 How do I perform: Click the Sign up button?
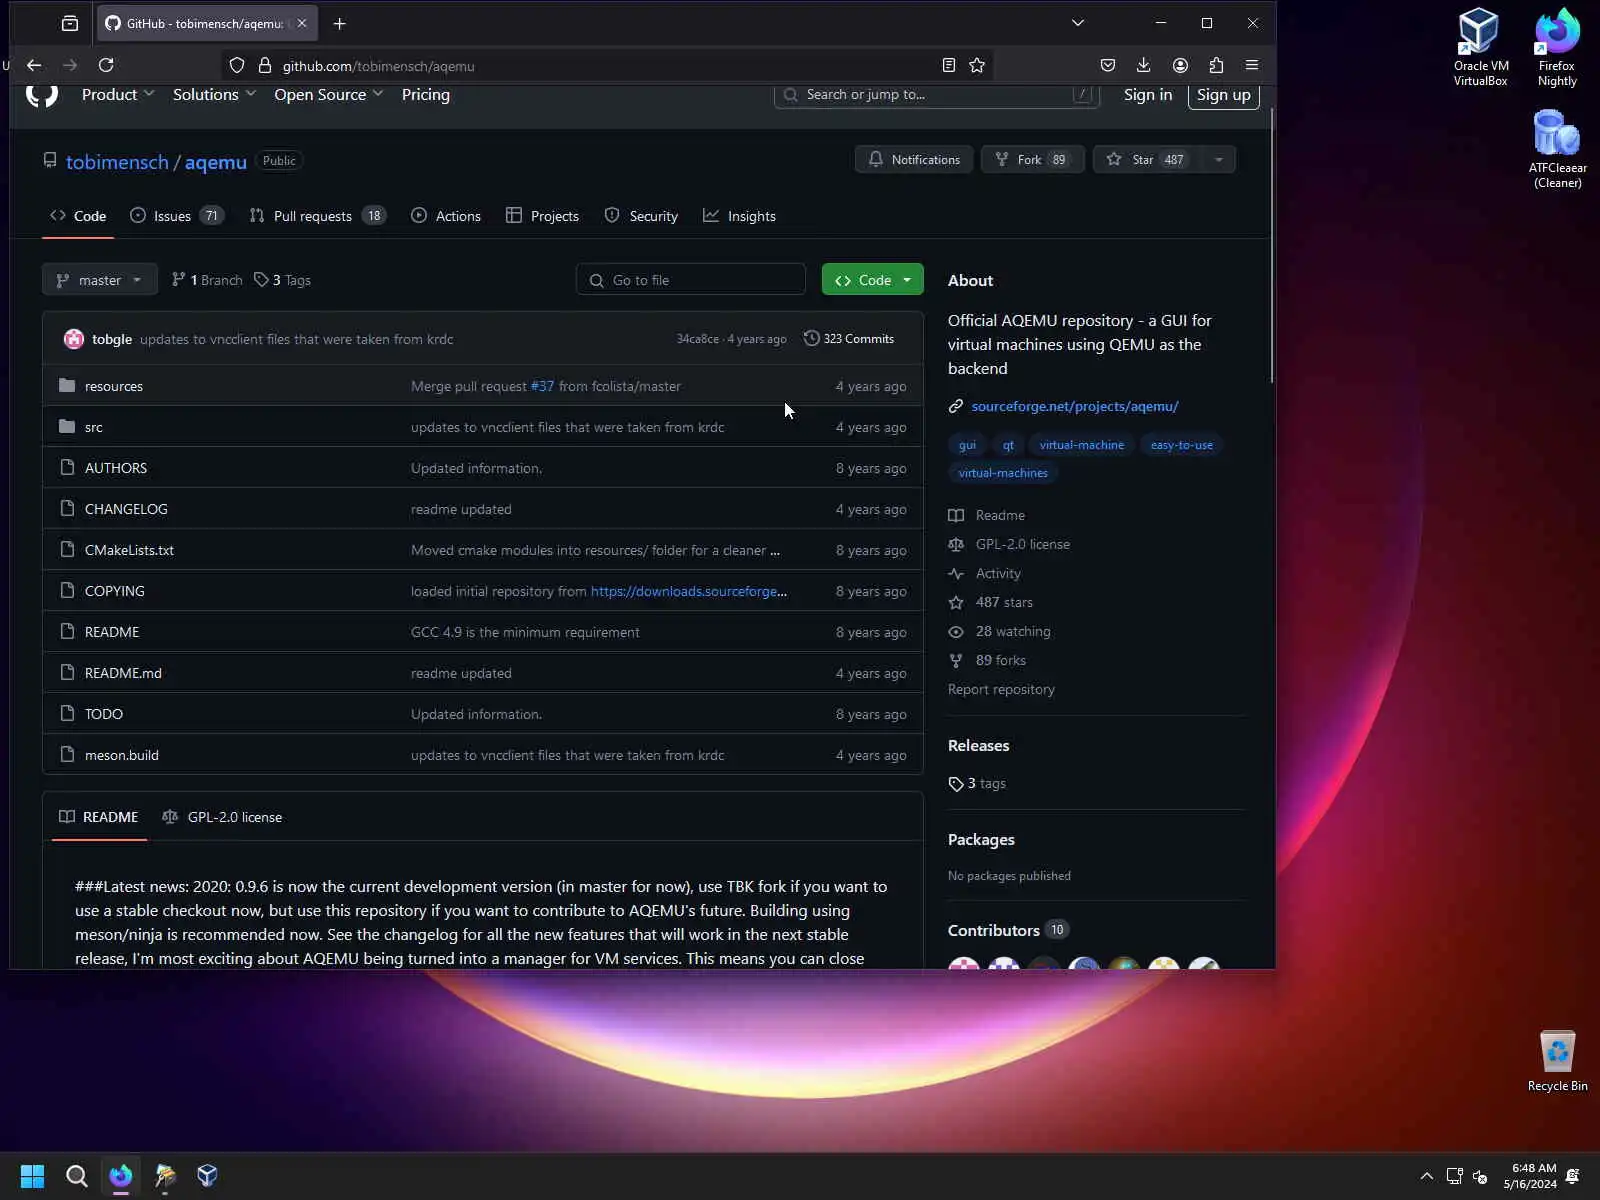pyautogui.click(x=1224, y=94)
